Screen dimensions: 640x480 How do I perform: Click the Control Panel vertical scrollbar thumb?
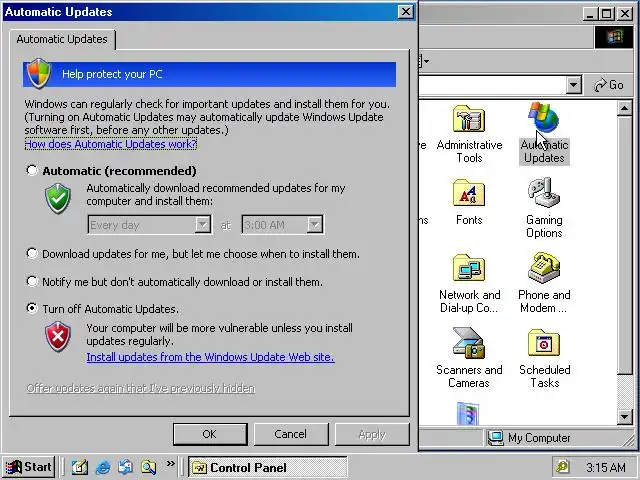click(x=624, y=245)
